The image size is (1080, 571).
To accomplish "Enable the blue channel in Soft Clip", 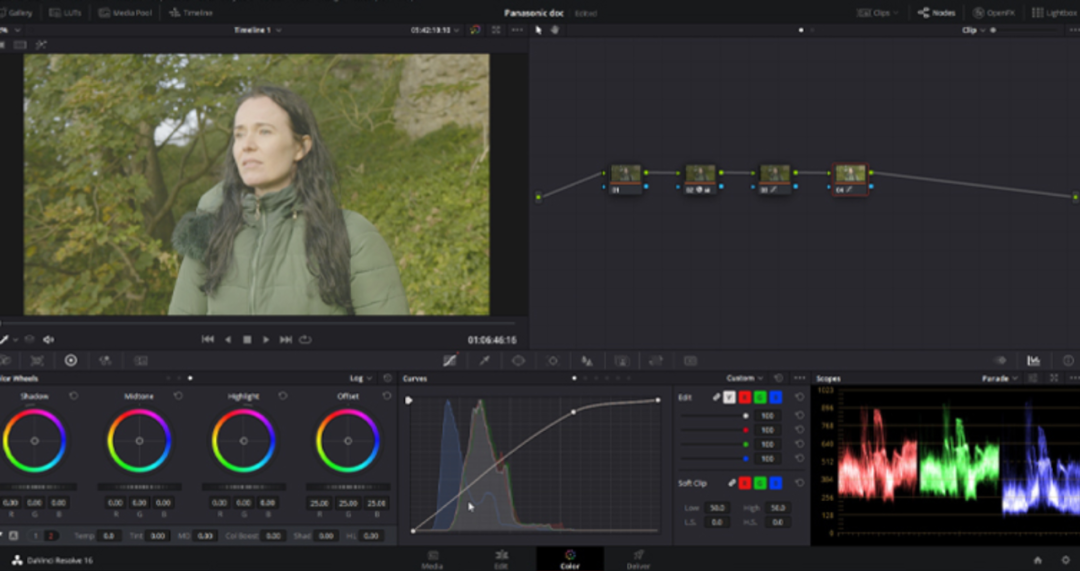I will 776,483.
